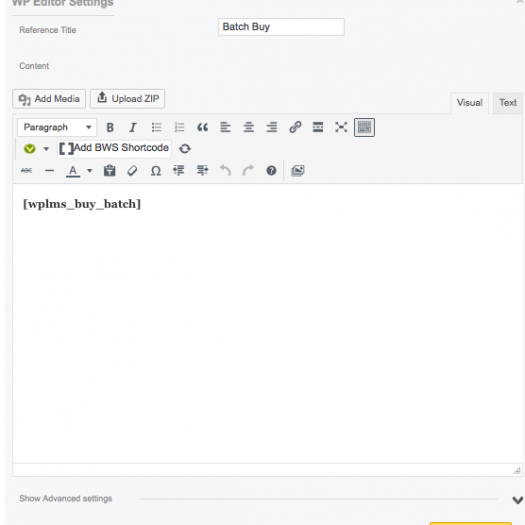The image size is (525, 525).
Task: Open keyboard shortcuts help question icon
Action: (x=271, y=171)
